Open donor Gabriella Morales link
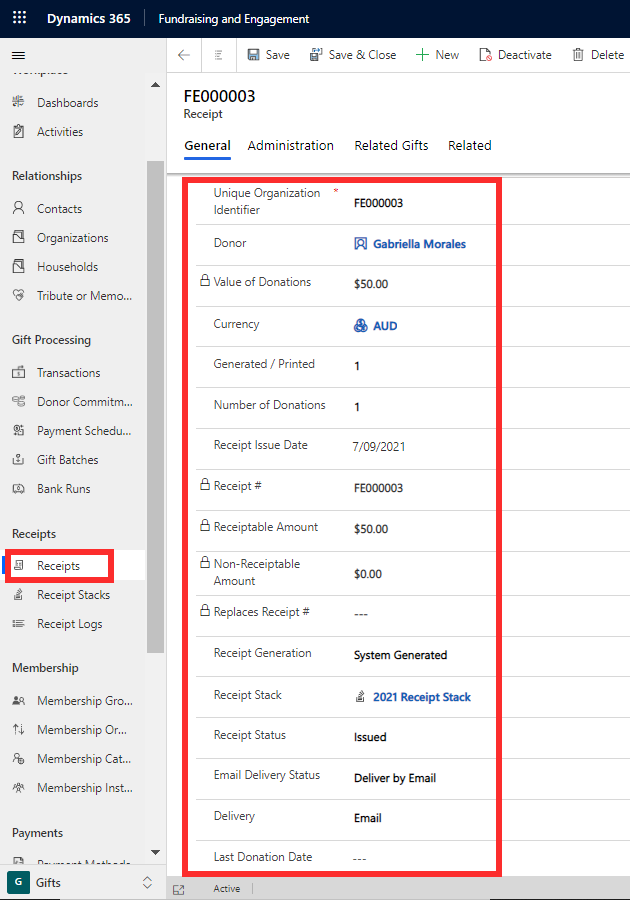The image size is (630, 900). click(419, 244)
